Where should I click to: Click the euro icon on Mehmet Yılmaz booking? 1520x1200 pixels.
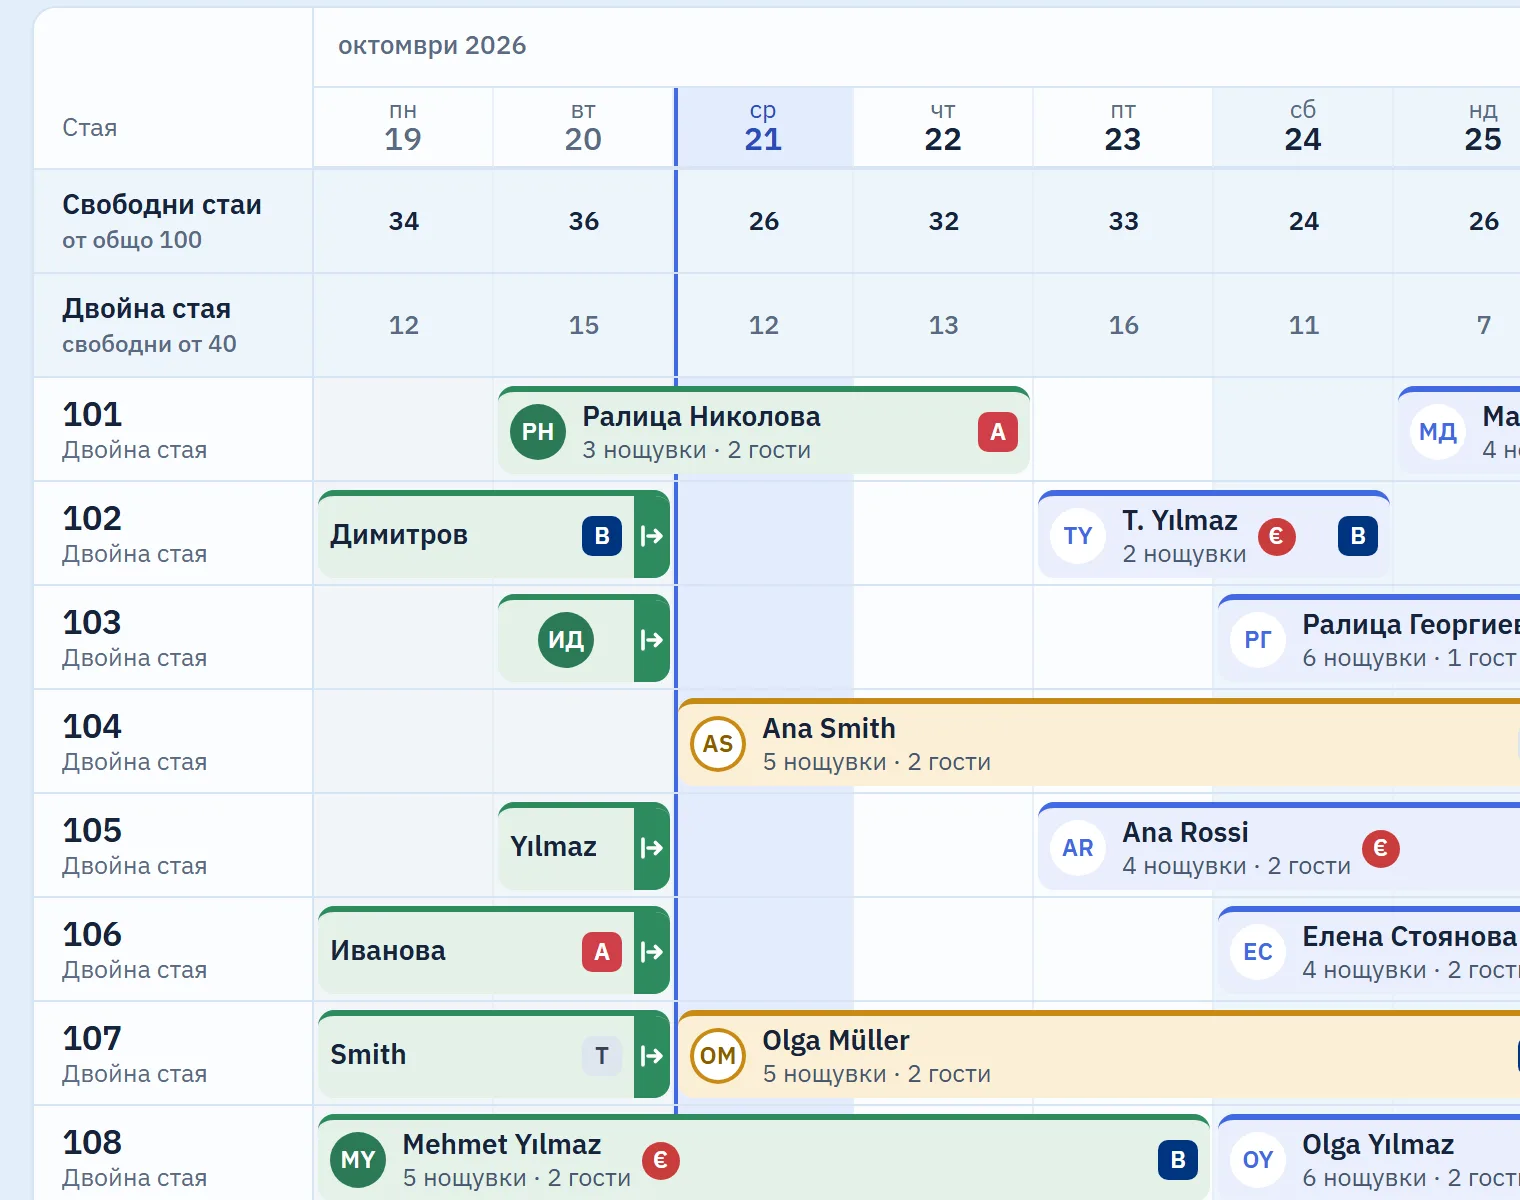(x=661, y=1160)
